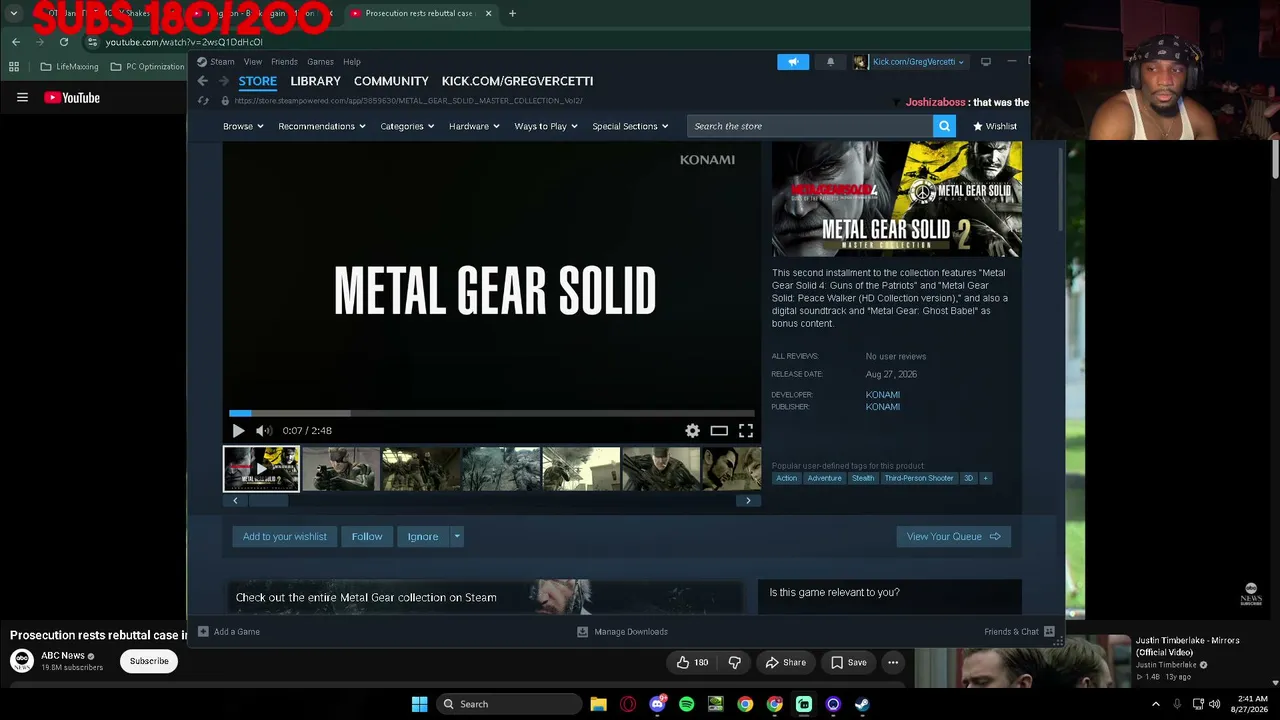Click the Adventure tag
Screen dimensions: 1280x720
825,479
